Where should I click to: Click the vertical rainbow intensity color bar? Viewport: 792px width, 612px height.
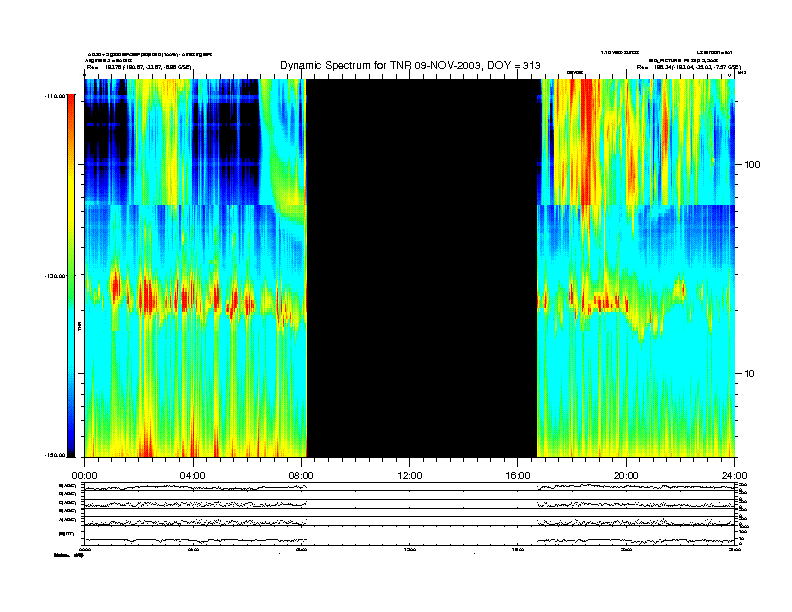[x=71, y=276]
